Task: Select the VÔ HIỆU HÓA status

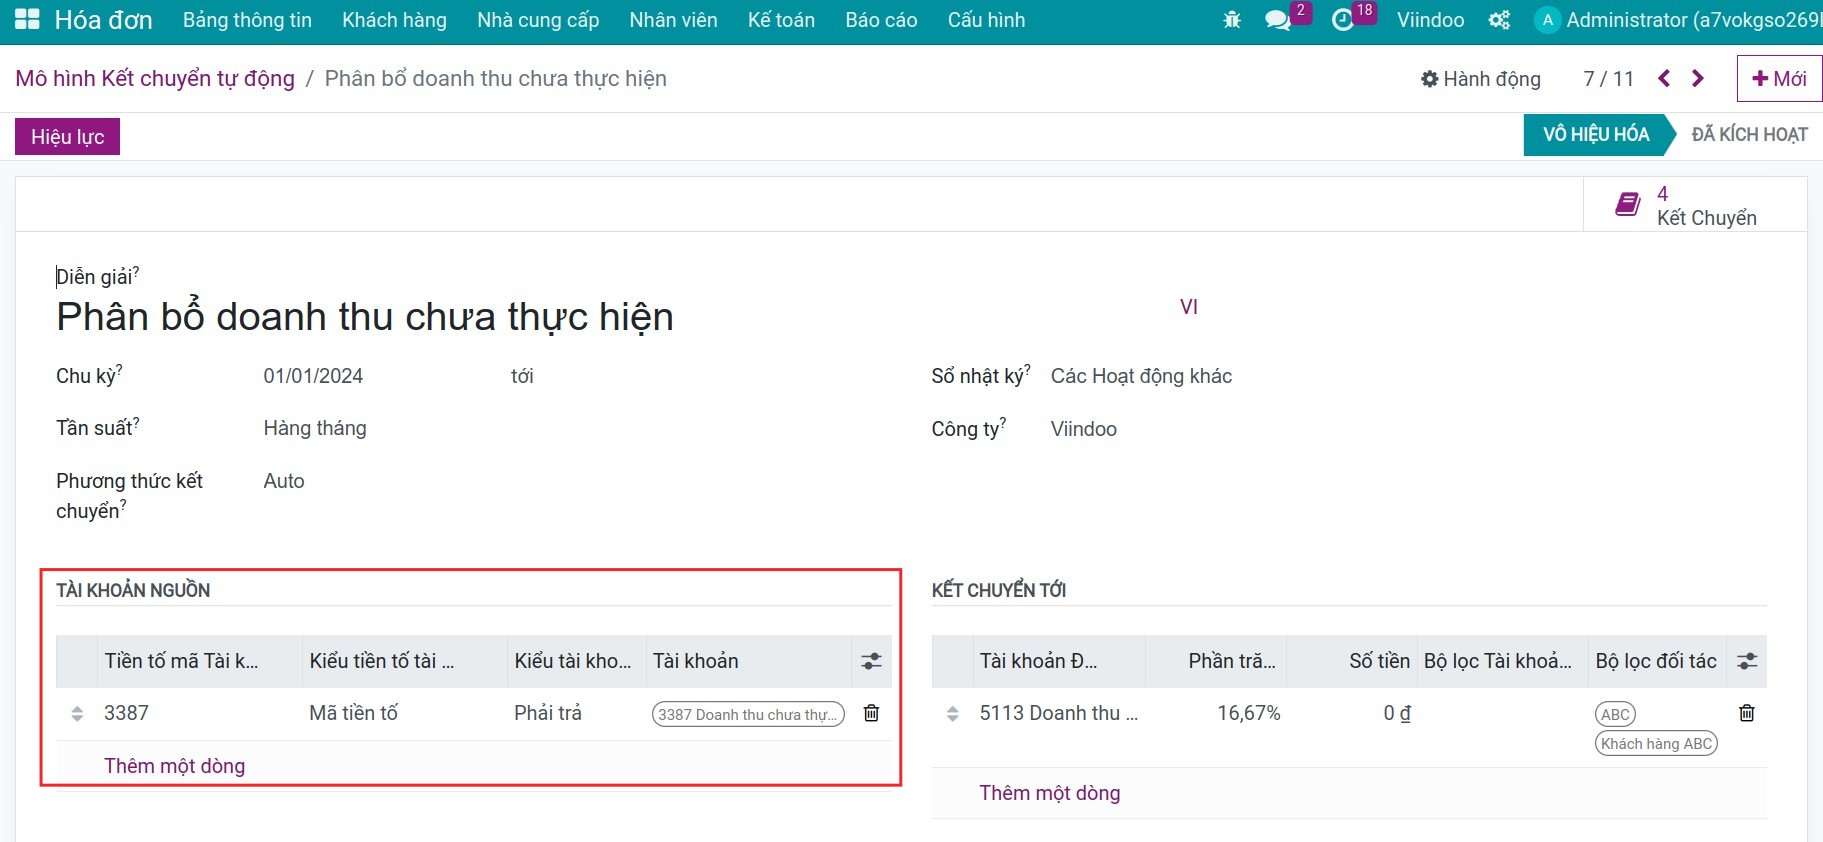Action: (x=1596, y=134)
